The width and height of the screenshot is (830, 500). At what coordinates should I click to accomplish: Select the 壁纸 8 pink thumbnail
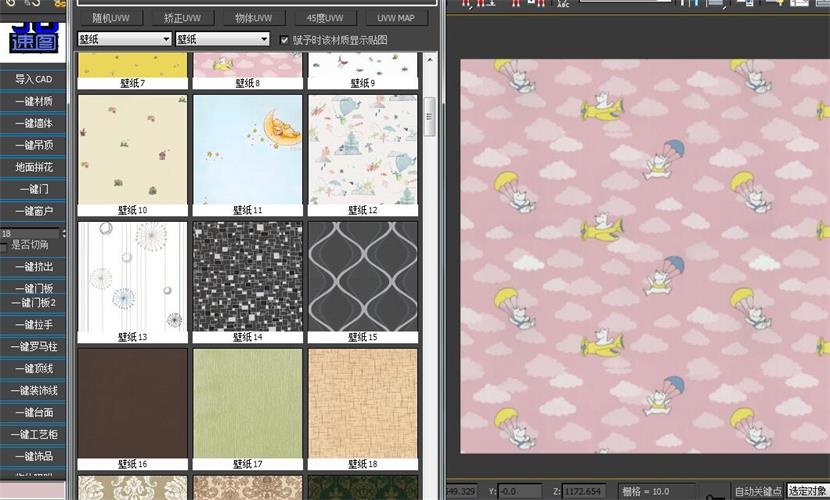[x=248, y=65]
